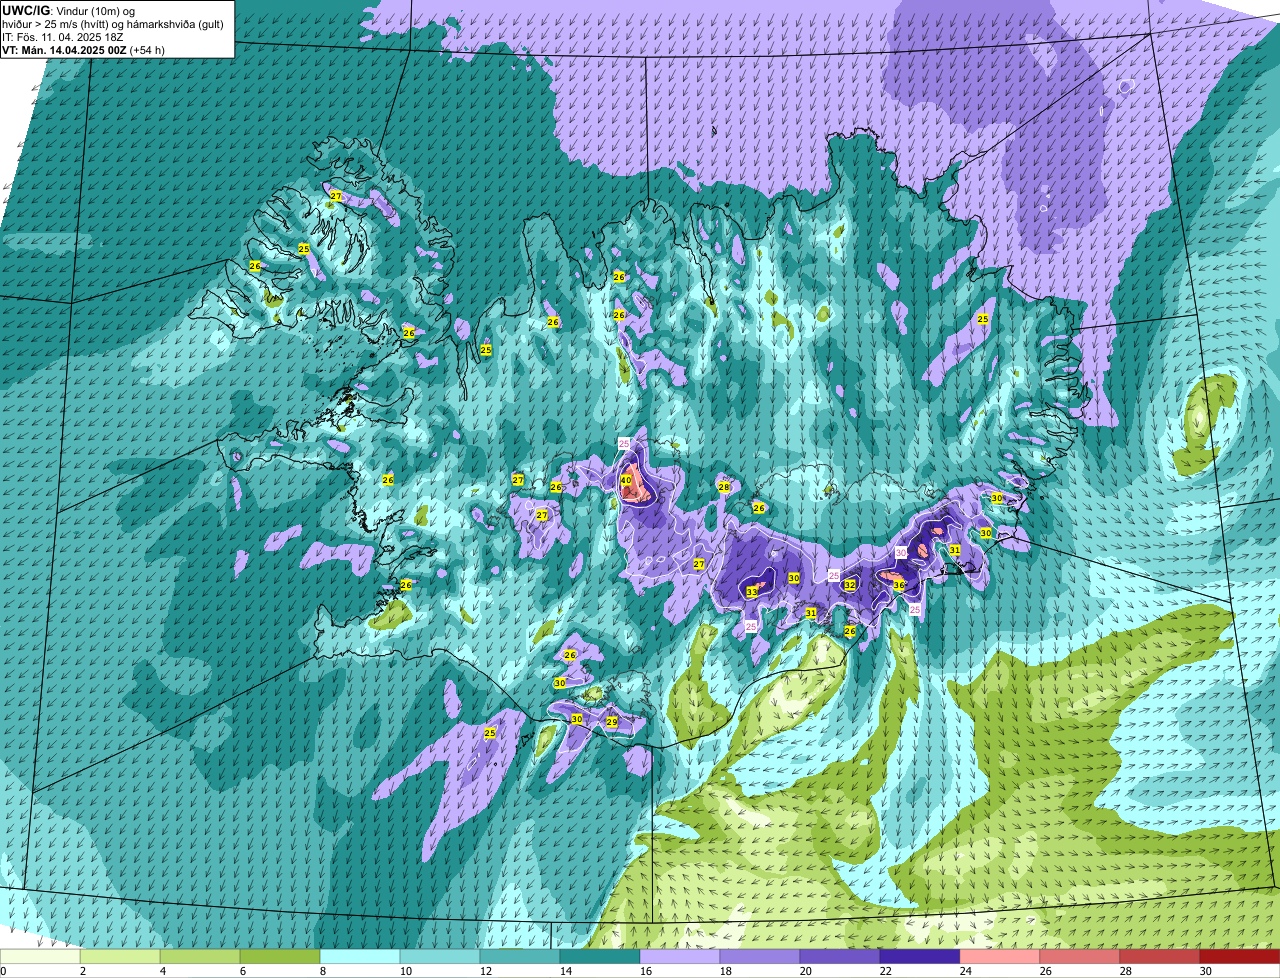Click tick label 16 on the color scale
Image resolution: width=1280 pixels, height=978 pixels.
(x=646, y=971)
